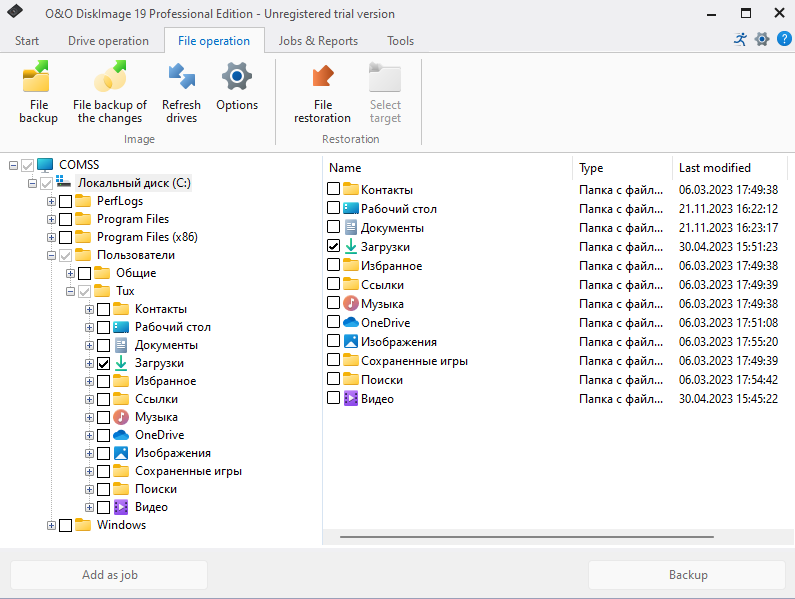Check Контакты in the file list
This screenshot has height=599, width=795.
[x=333, y=189]
